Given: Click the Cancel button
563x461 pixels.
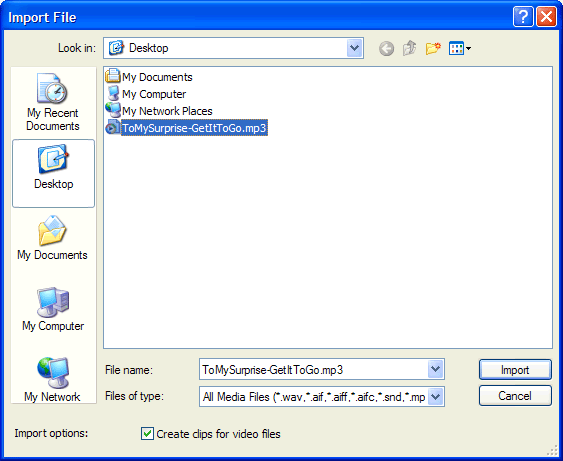Looking at the screenshot, I should pyautogui.click(x=515, y=396).
